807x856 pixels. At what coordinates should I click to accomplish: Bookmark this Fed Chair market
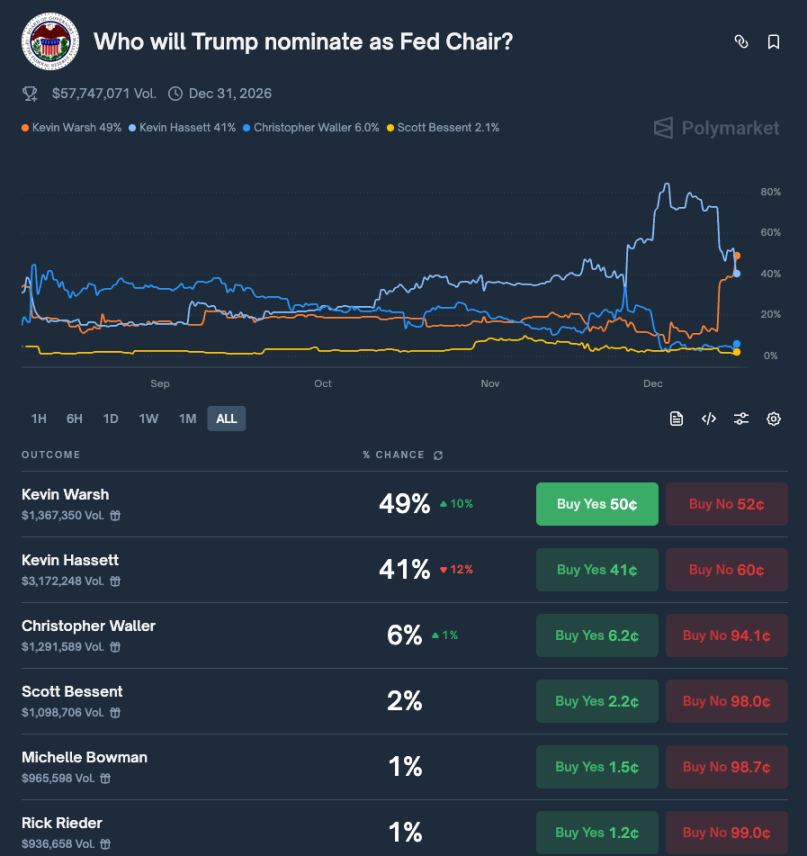pos(773,42)
